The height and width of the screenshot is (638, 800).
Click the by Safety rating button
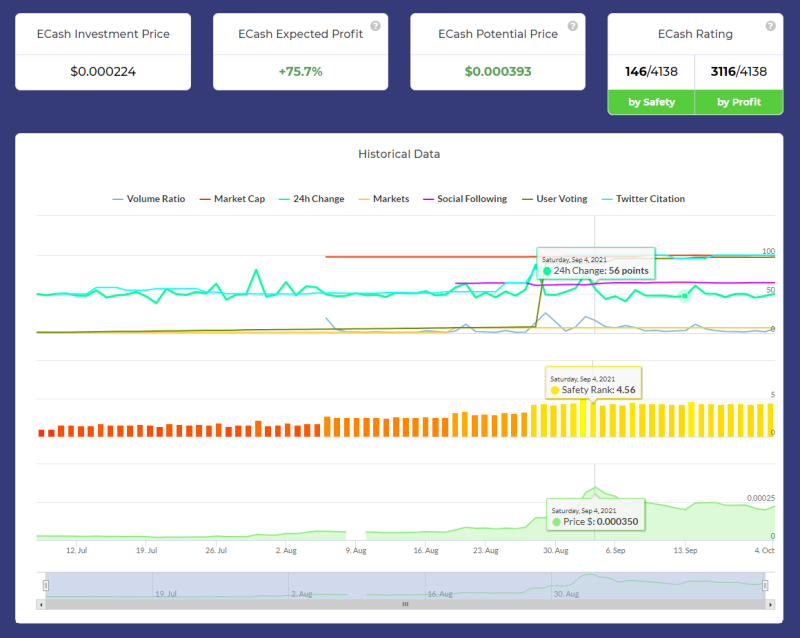click(x=651, y=102)
